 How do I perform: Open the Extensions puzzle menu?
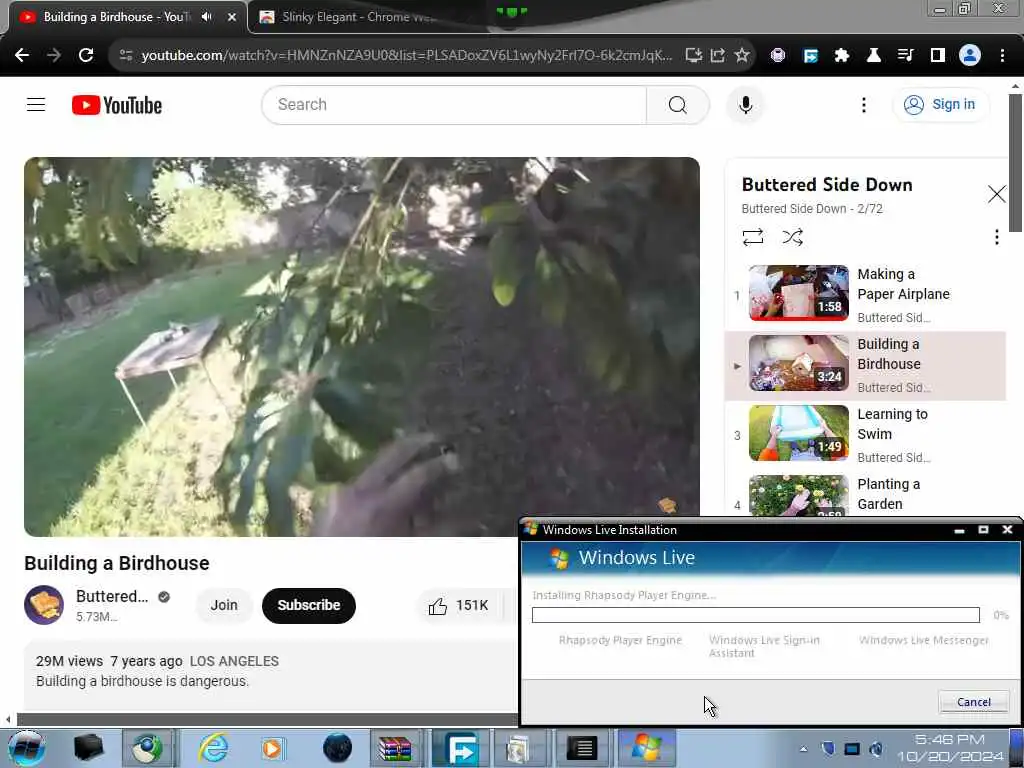point(842,56)
